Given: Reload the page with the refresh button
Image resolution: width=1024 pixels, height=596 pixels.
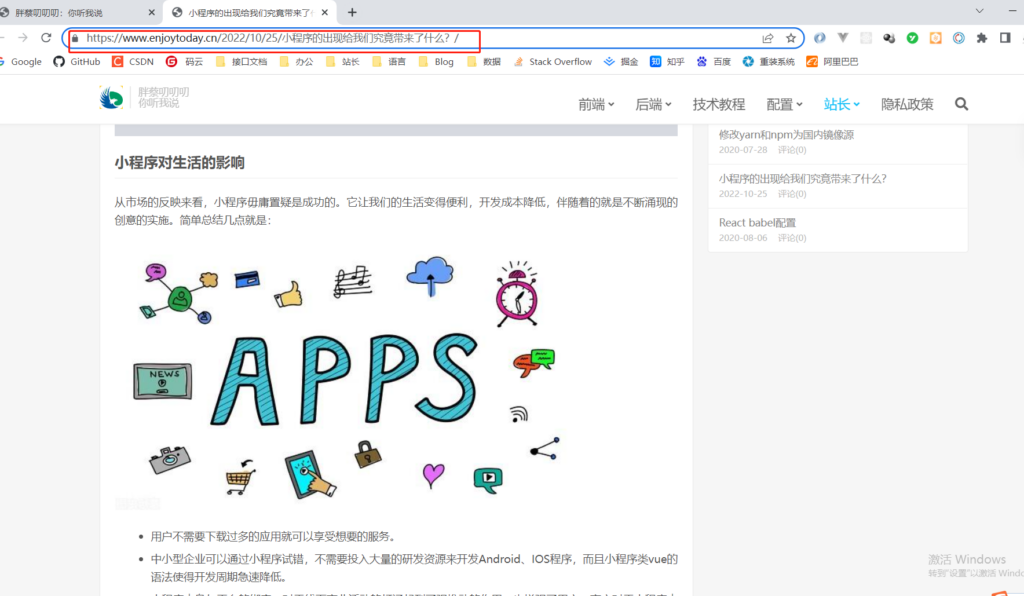Looking at the screenshot, I should tap(46, 38).
